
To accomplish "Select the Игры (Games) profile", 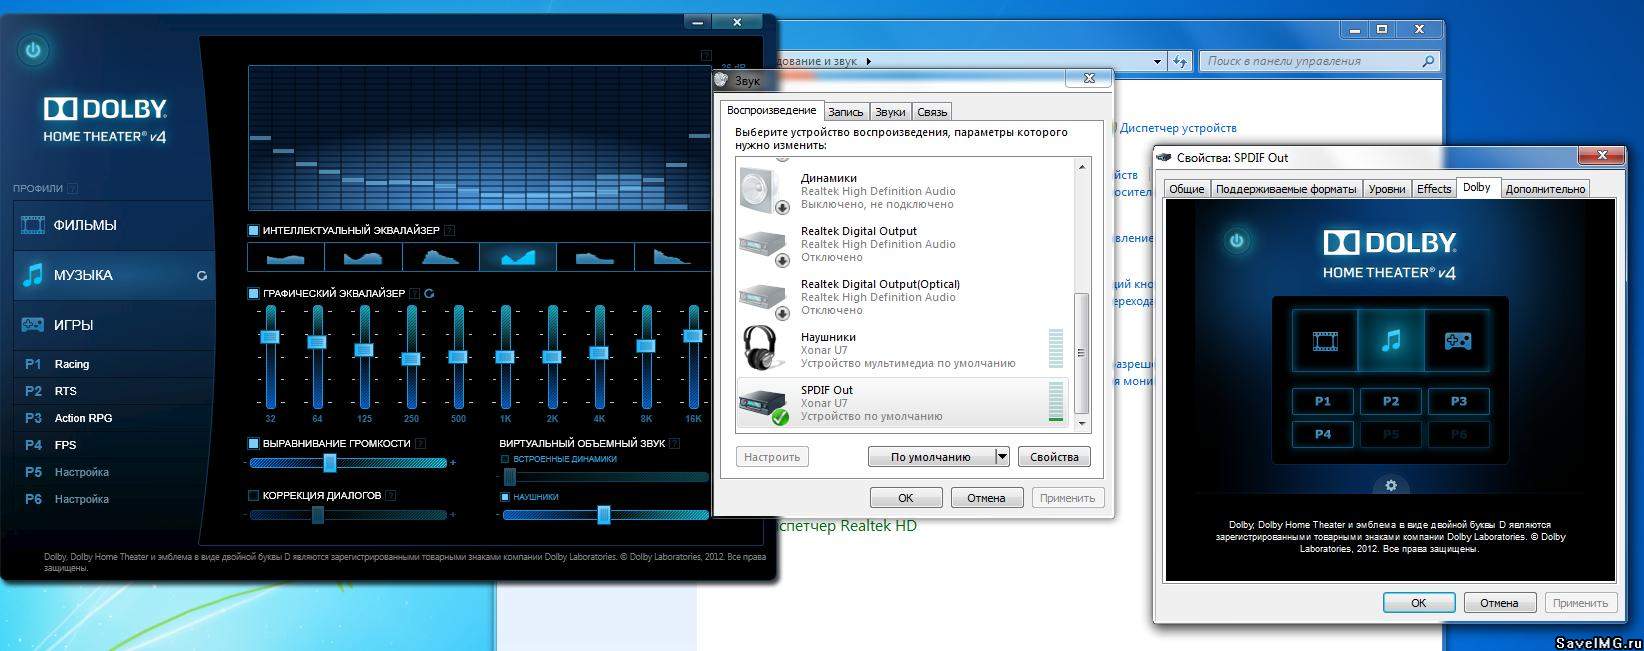I will [74, 325].
